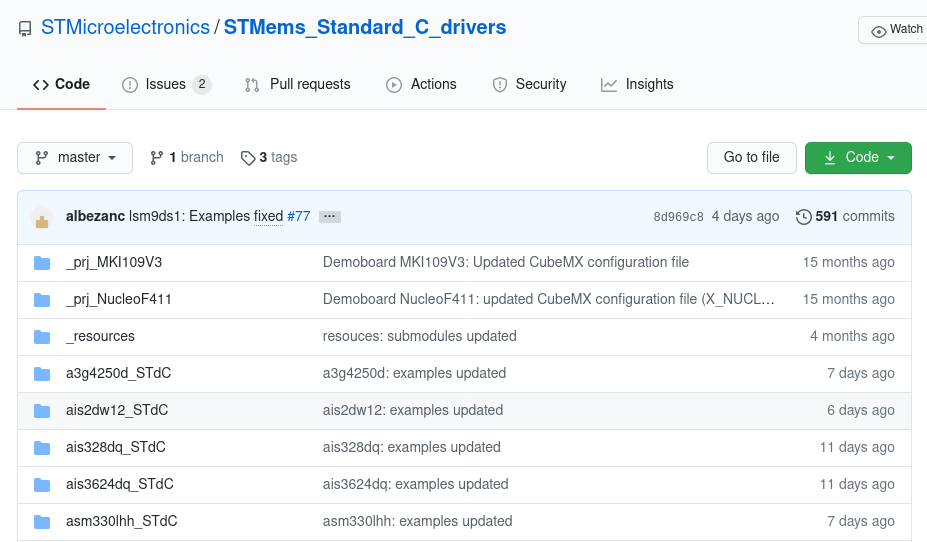The width and height of the screenshot is (927, 542).
Task: Click the folder icon beside asm330lhh_STdC
Action: pyautogui.click(x=42, y=522)
